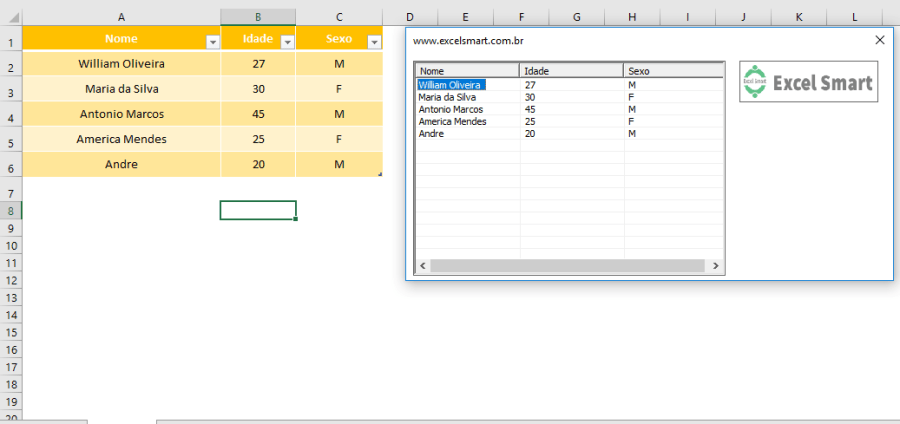Open the Idade column filter dropdown

click(288, 42)
